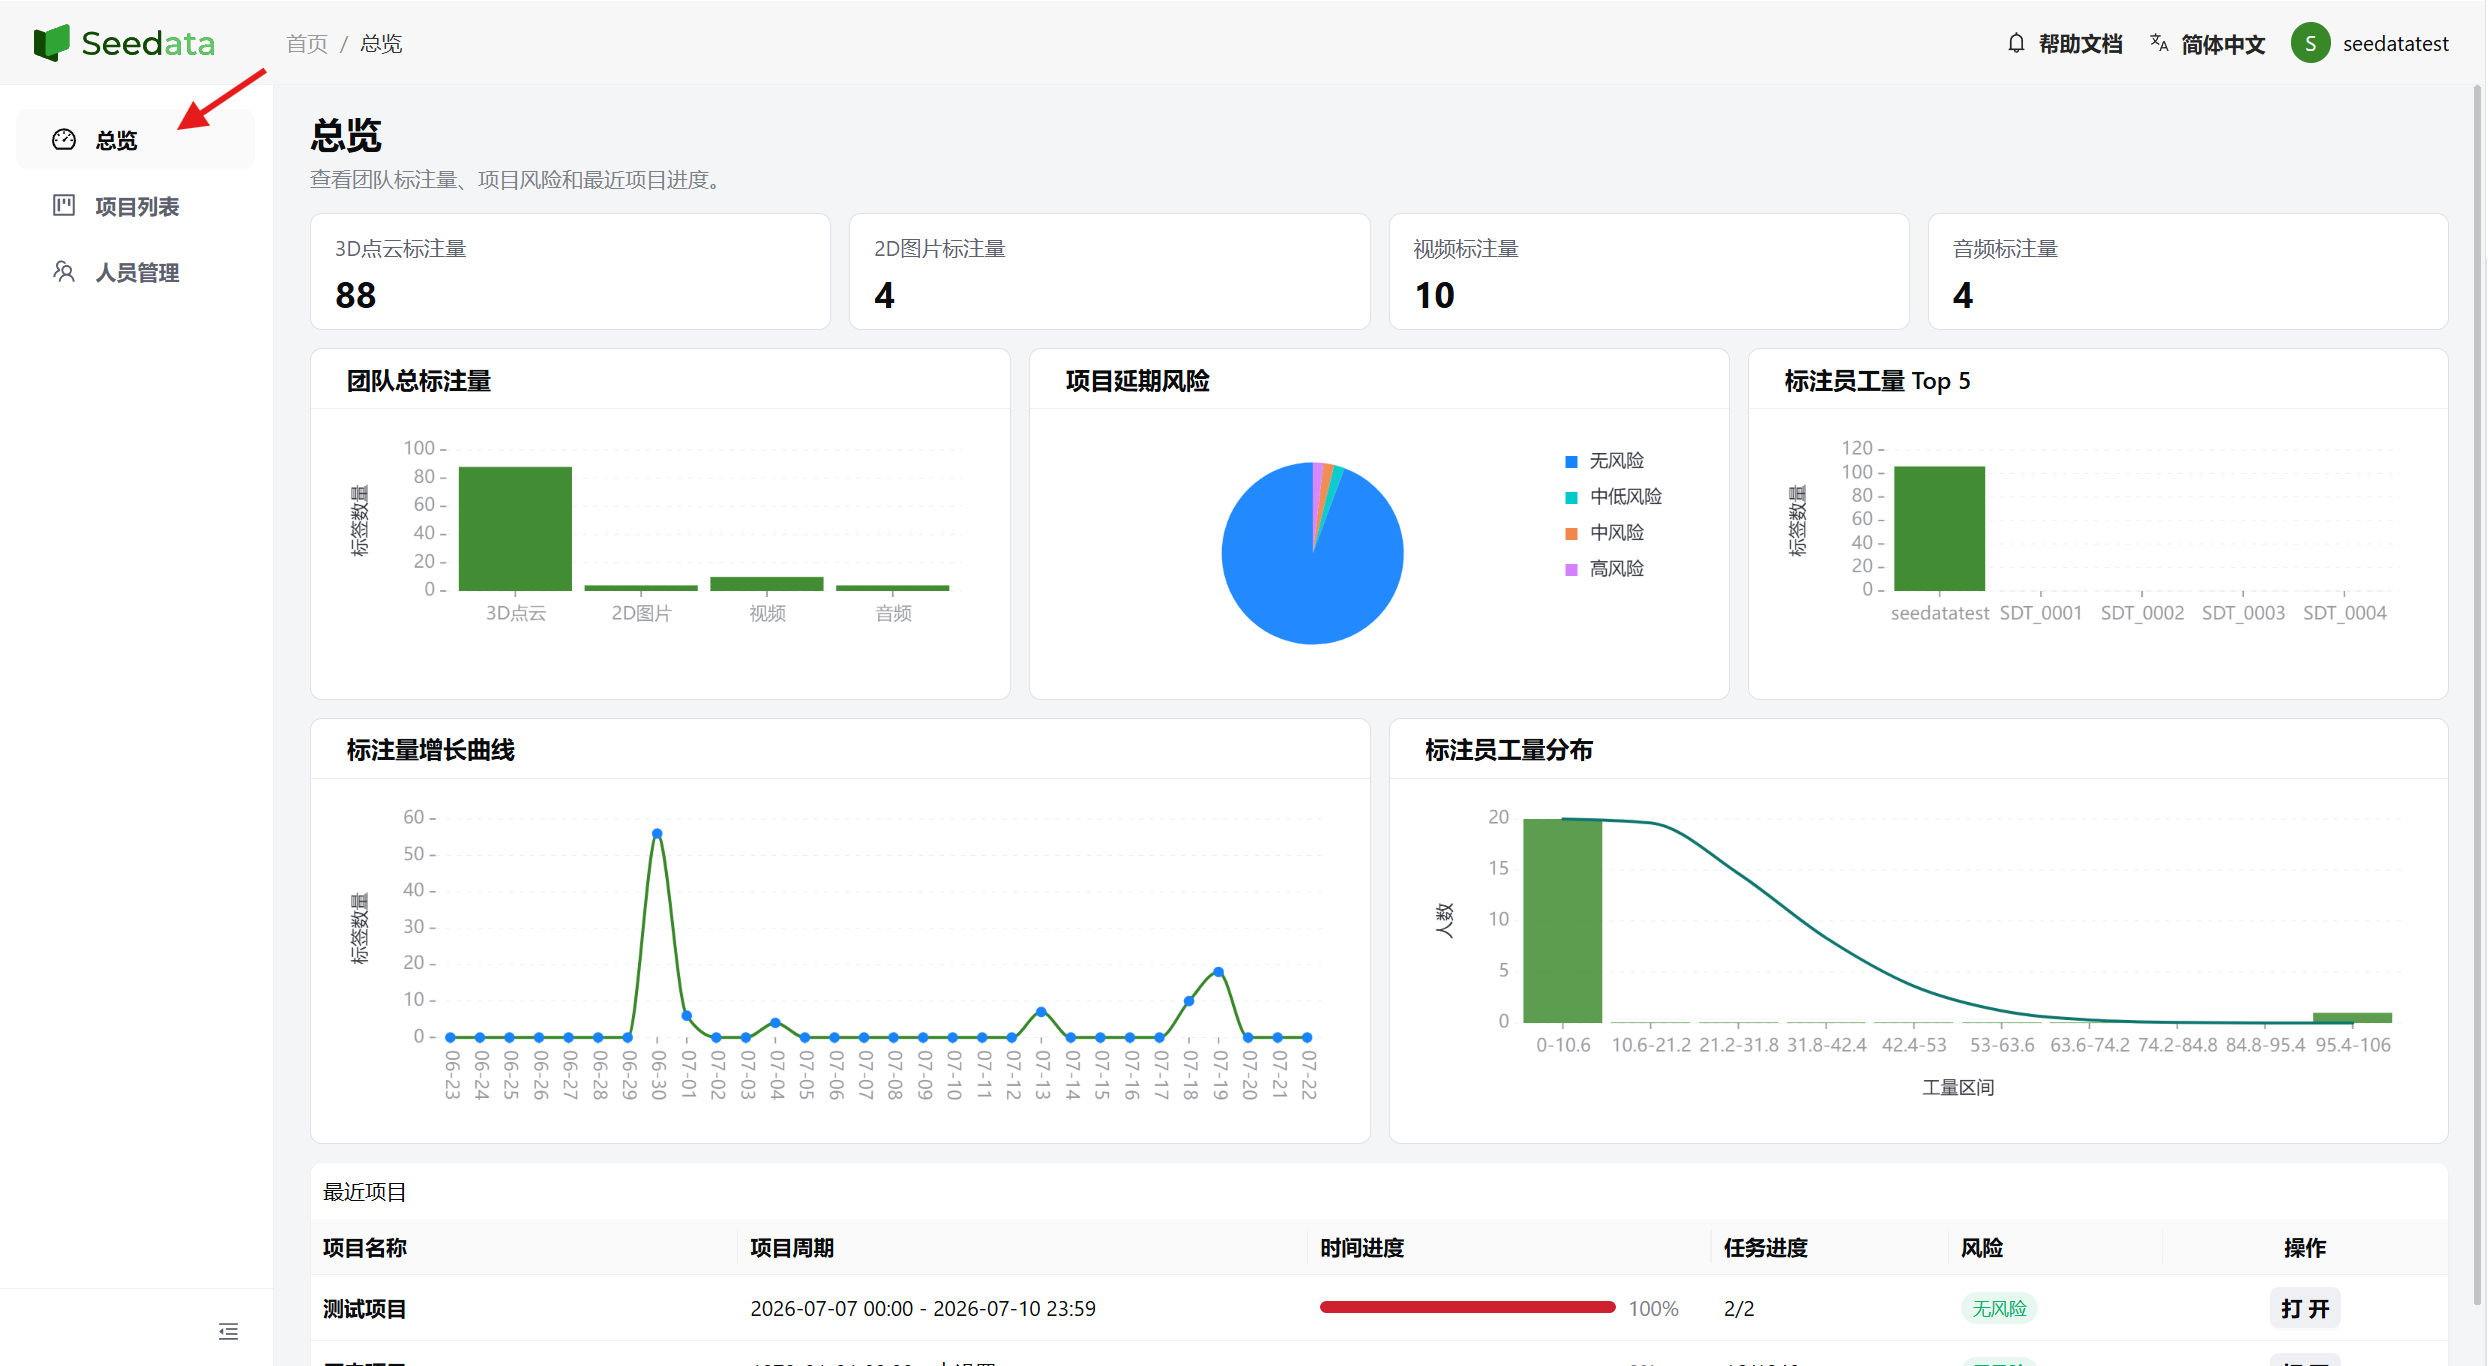The width and height of the screenshot is (2488, 1366).
Task: Select 总览 in the sidebar
Action: point(136,140)
